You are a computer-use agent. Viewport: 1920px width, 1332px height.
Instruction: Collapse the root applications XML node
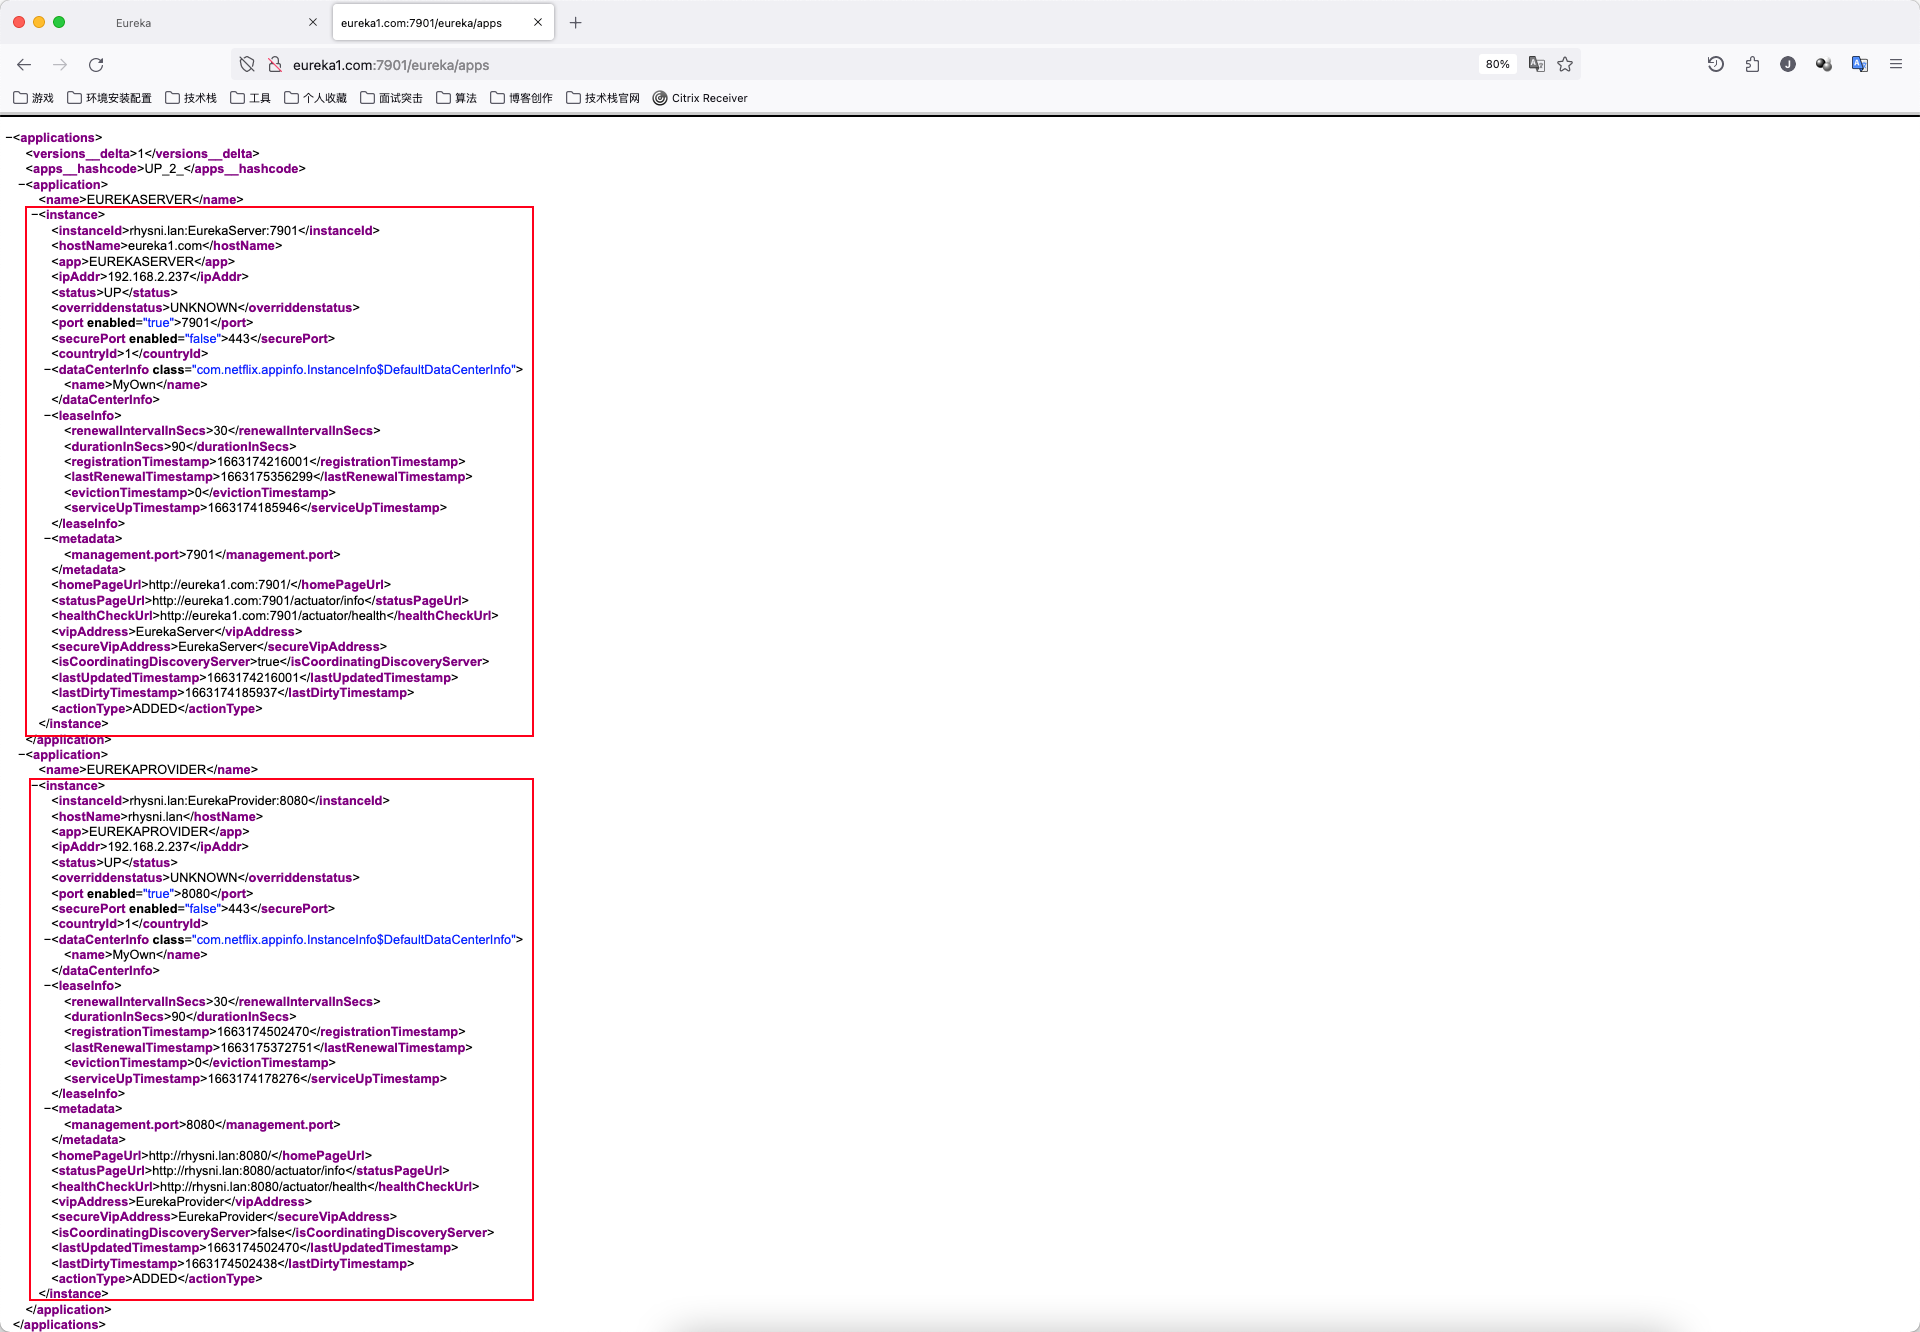point(9,138)
